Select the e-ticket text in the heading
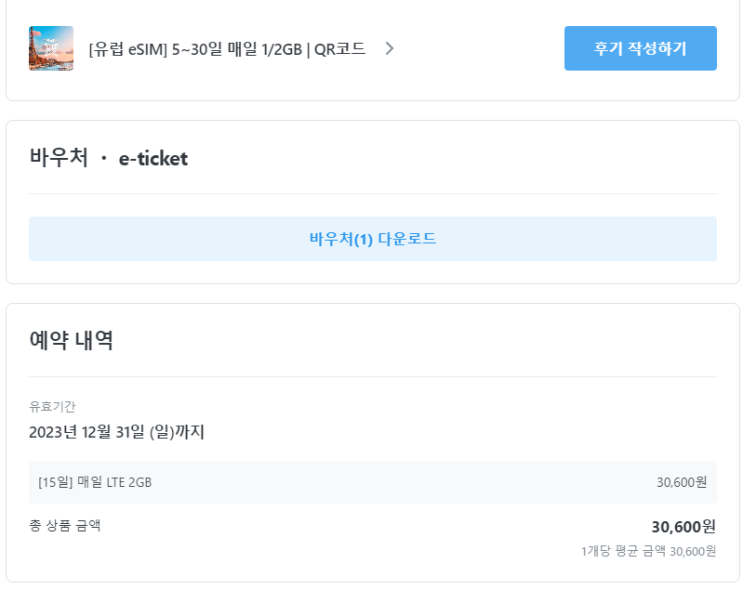Screen dimensions: 743x590 point(153,158)
